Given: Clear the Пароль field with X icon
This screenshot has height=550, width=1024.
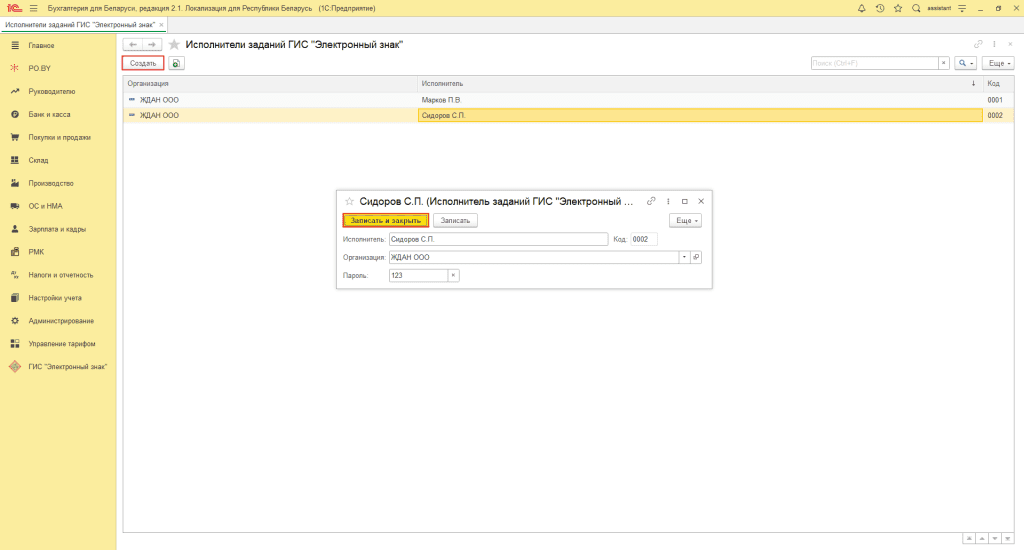Looking at the screenshot, I should coord(453,275).
